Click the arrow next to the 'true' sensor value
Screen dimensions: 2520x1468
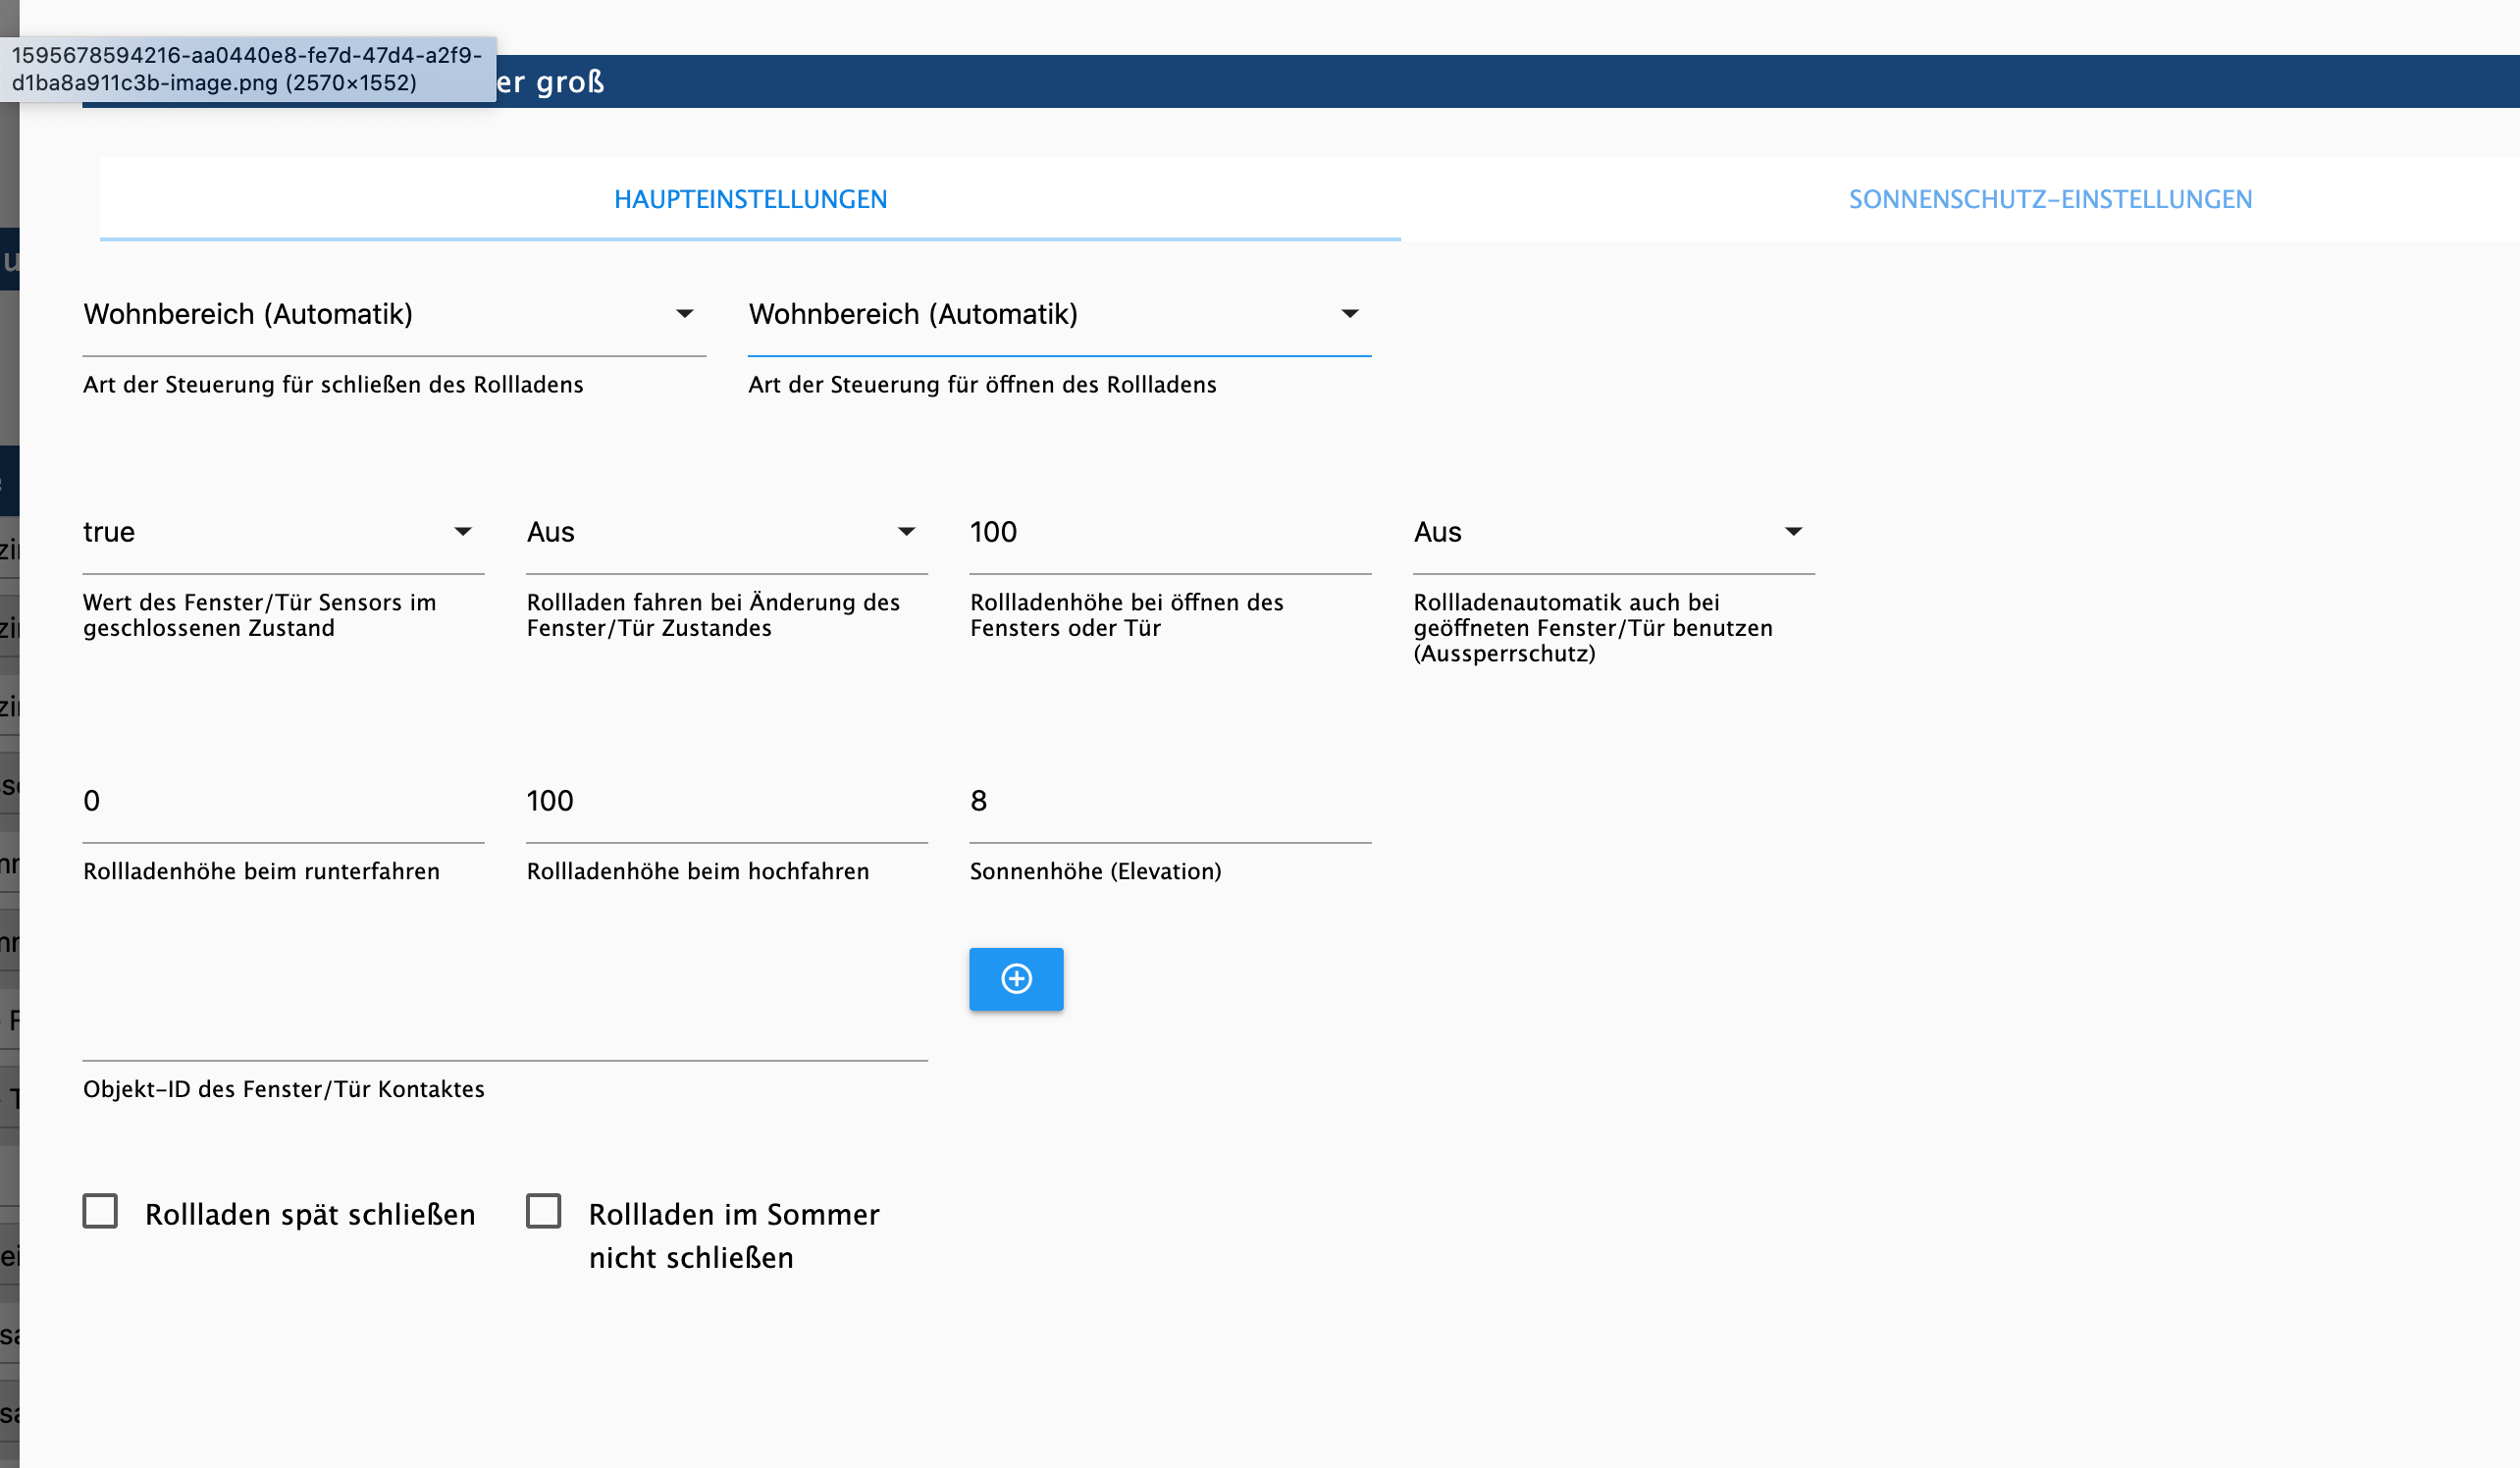pyautogui.click(x=463, y=532)
